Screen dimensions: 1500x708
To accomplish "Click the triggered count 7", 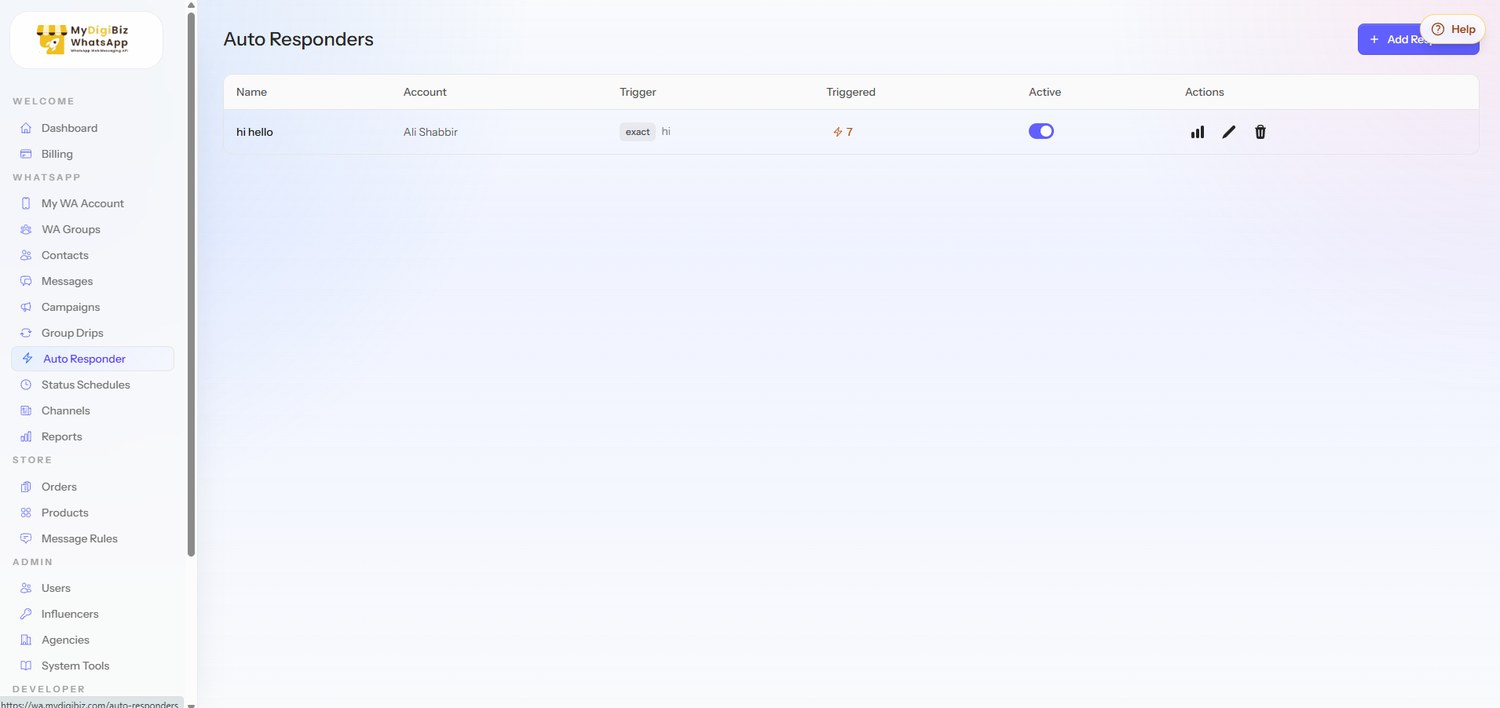I will tap(843, 132).
